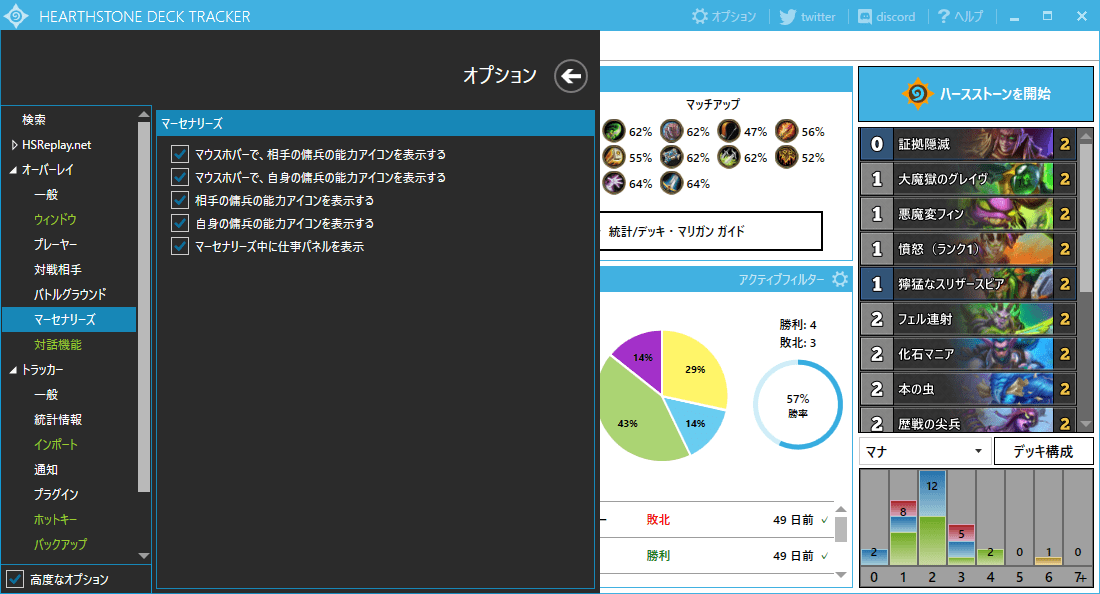1100x594 pixels.
Task: Click game history scroll up arrow
Action: point(840,510)
